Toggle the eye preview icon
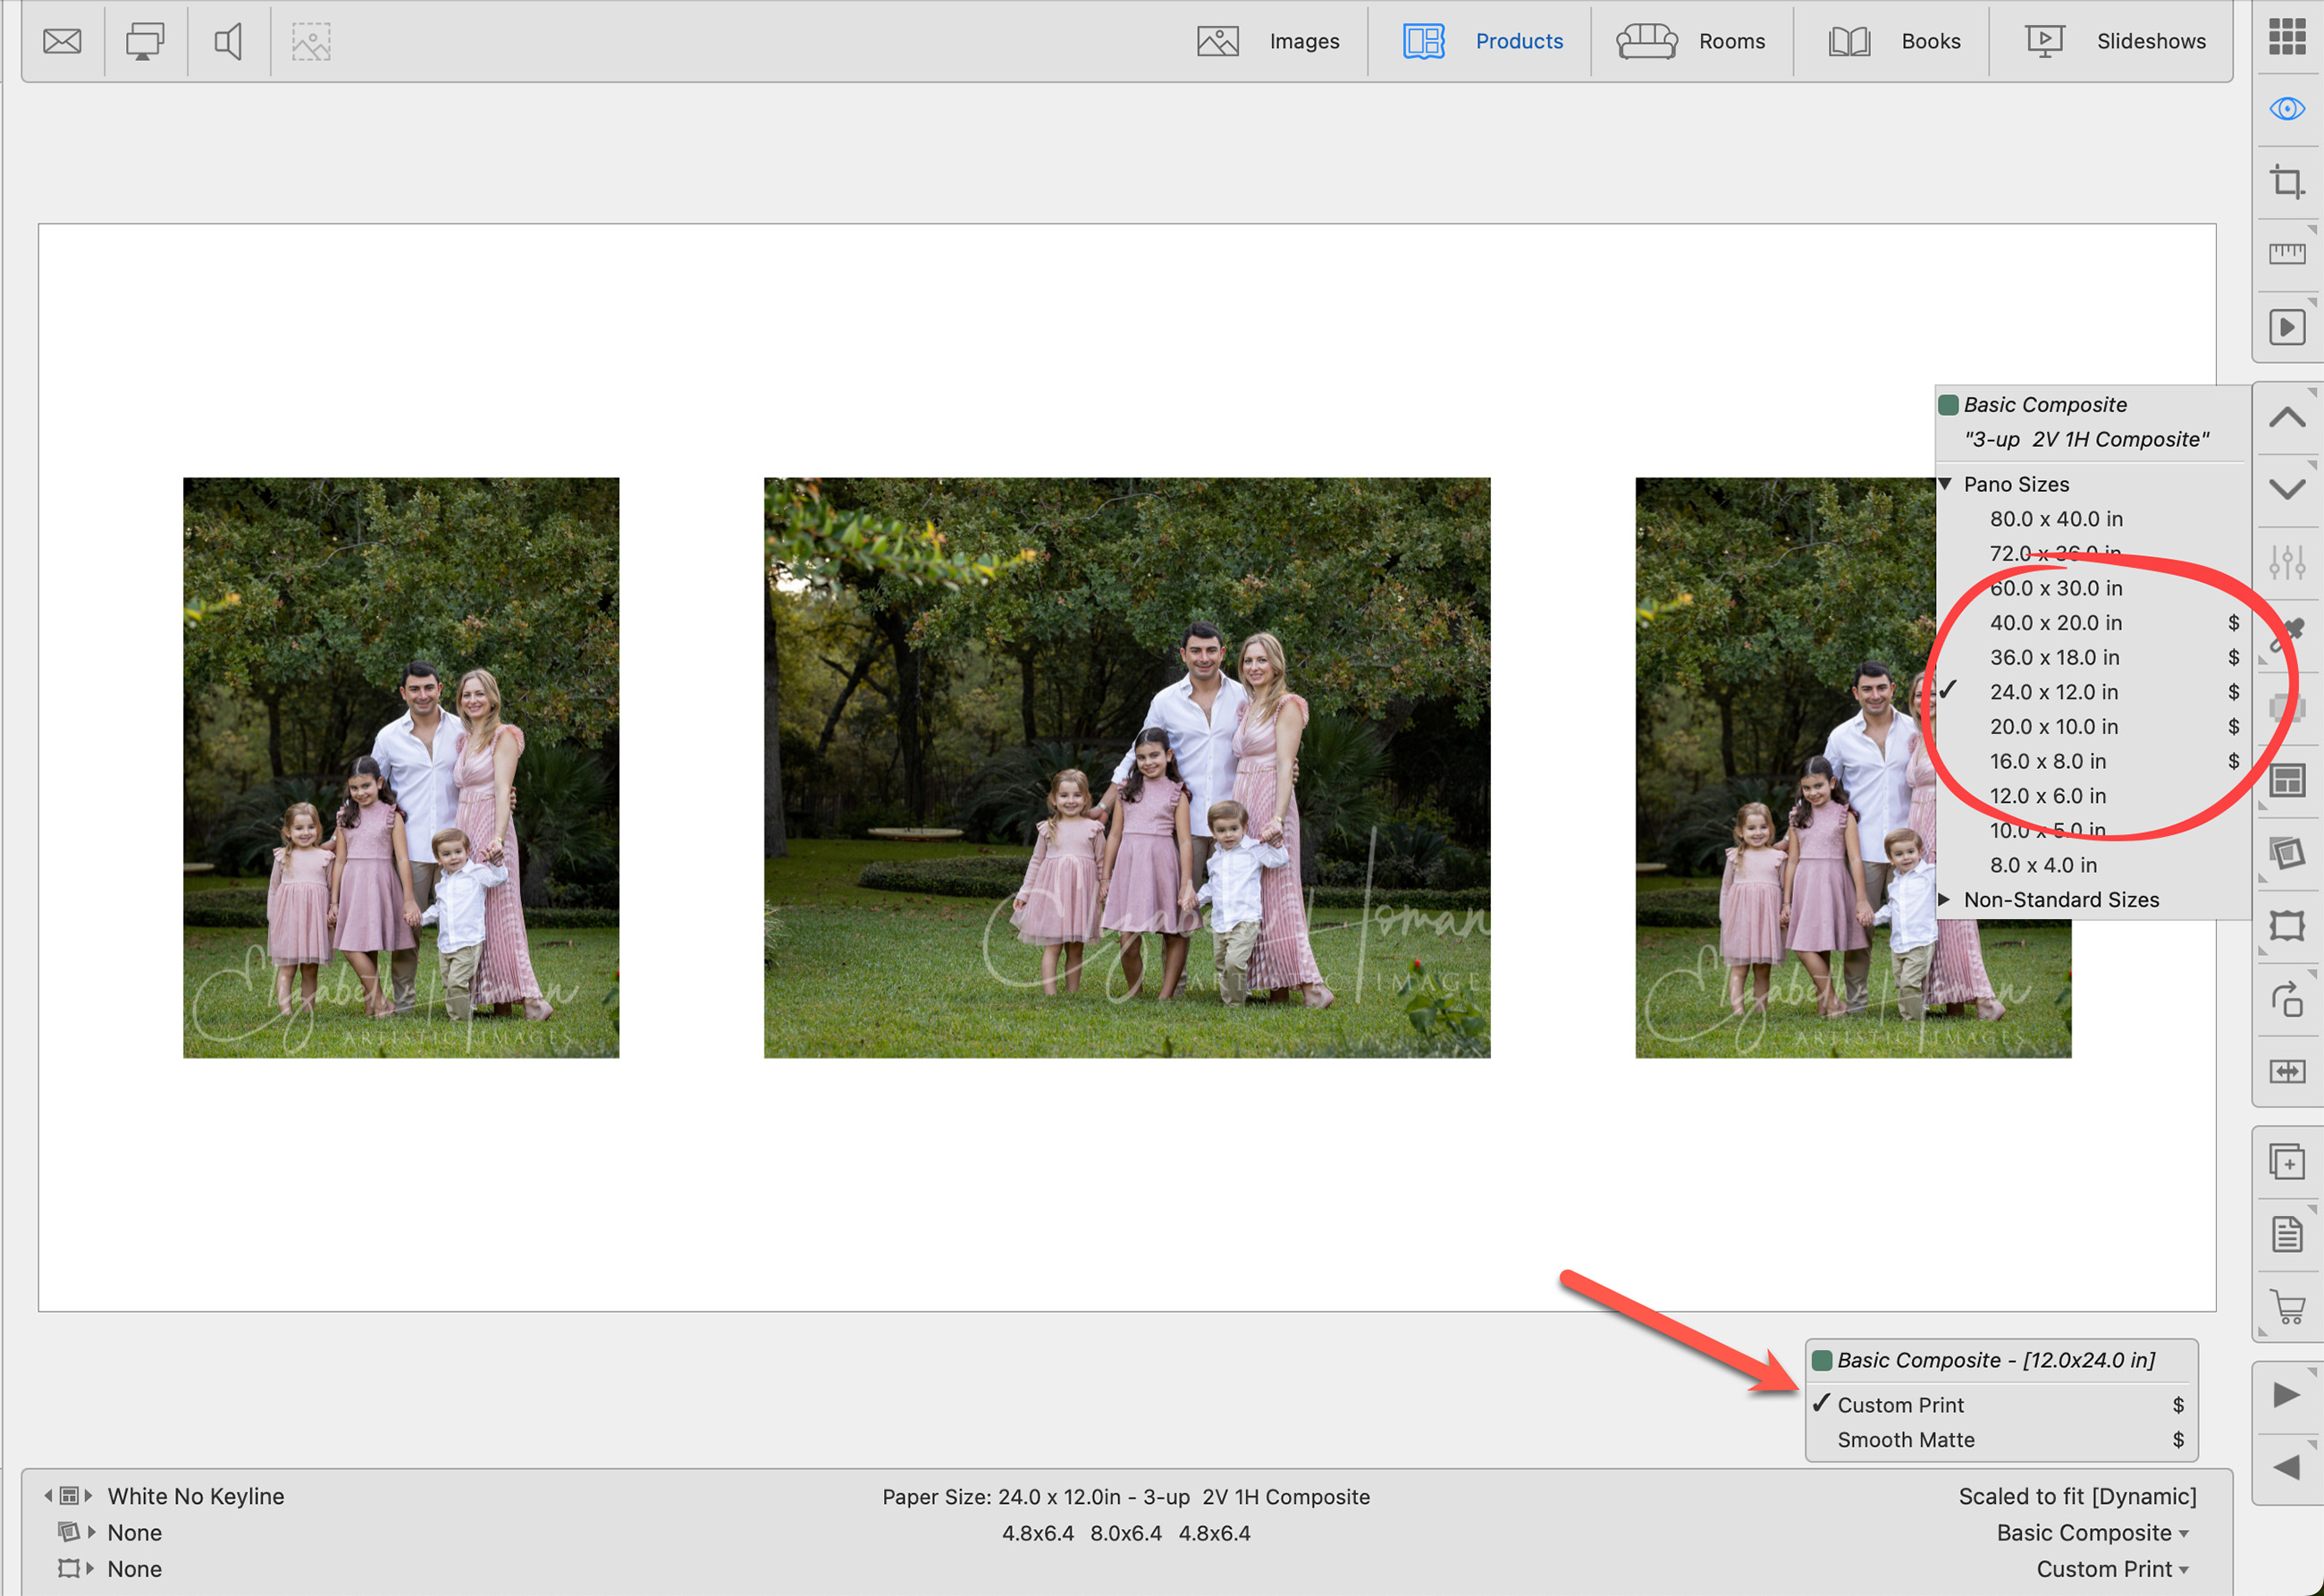 (2287, 108)
